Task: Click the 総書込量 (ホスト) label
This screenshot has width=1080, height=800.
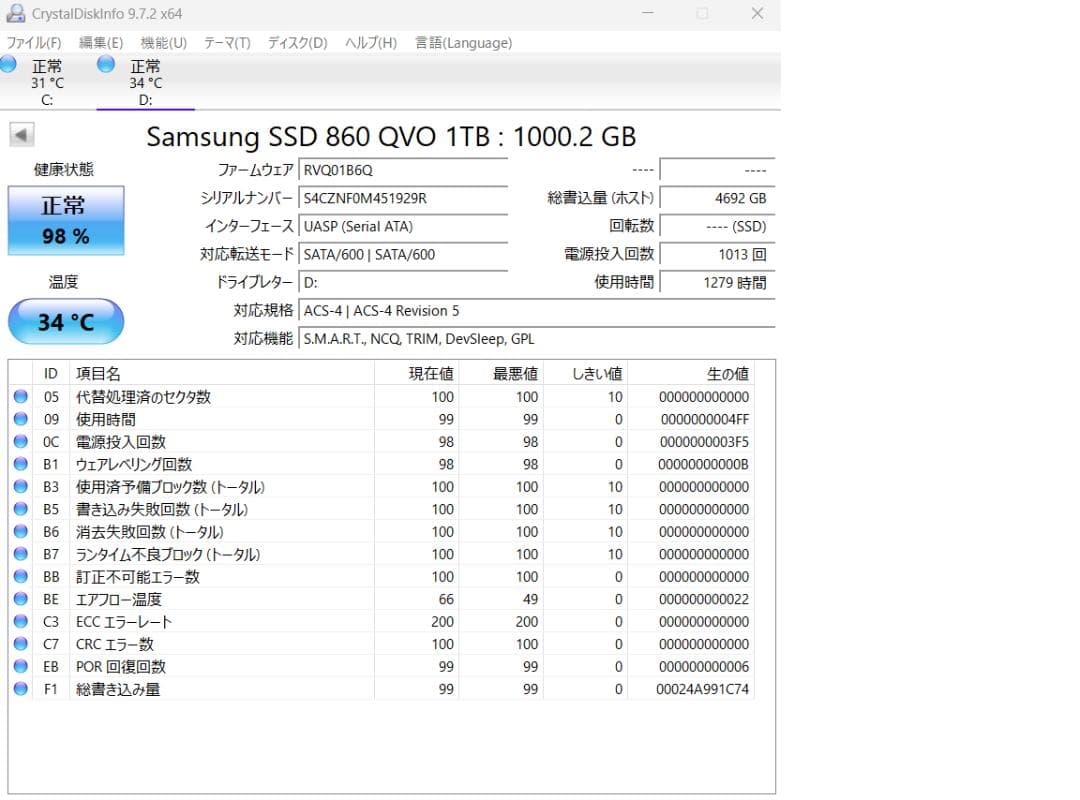Action: (x=601, y=198)
